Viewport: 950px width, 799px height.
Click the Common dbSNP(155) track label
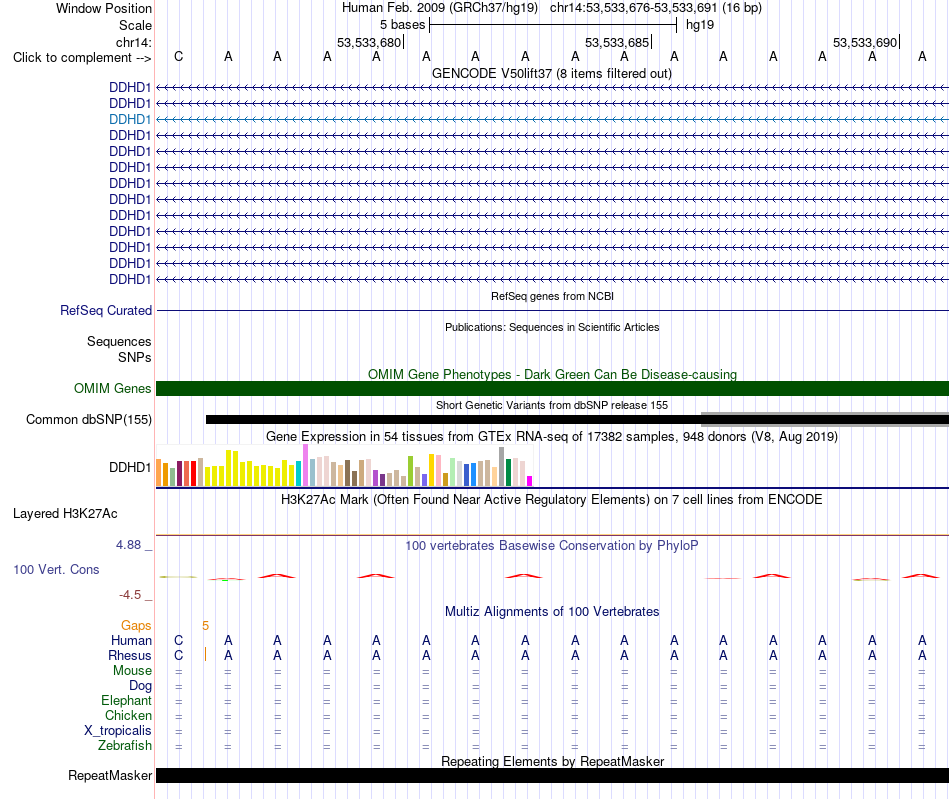(x=88, y=419)
